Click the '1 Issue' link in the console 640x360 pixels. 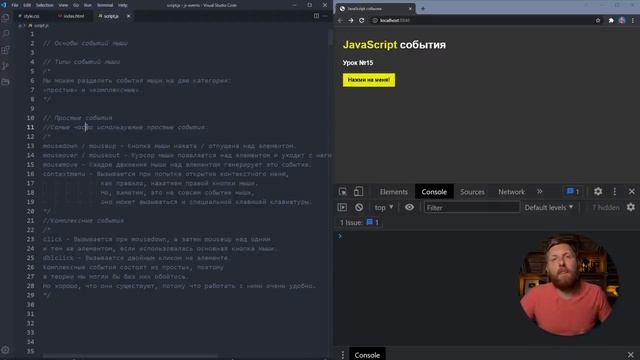359,222
